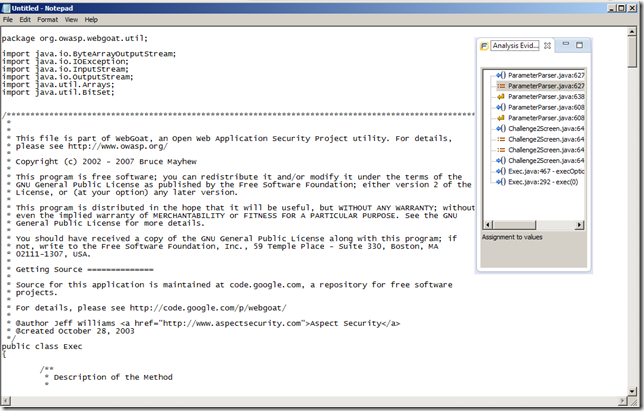644x411 pixels.
Task: Open the View menu
Action: [71, 19]
